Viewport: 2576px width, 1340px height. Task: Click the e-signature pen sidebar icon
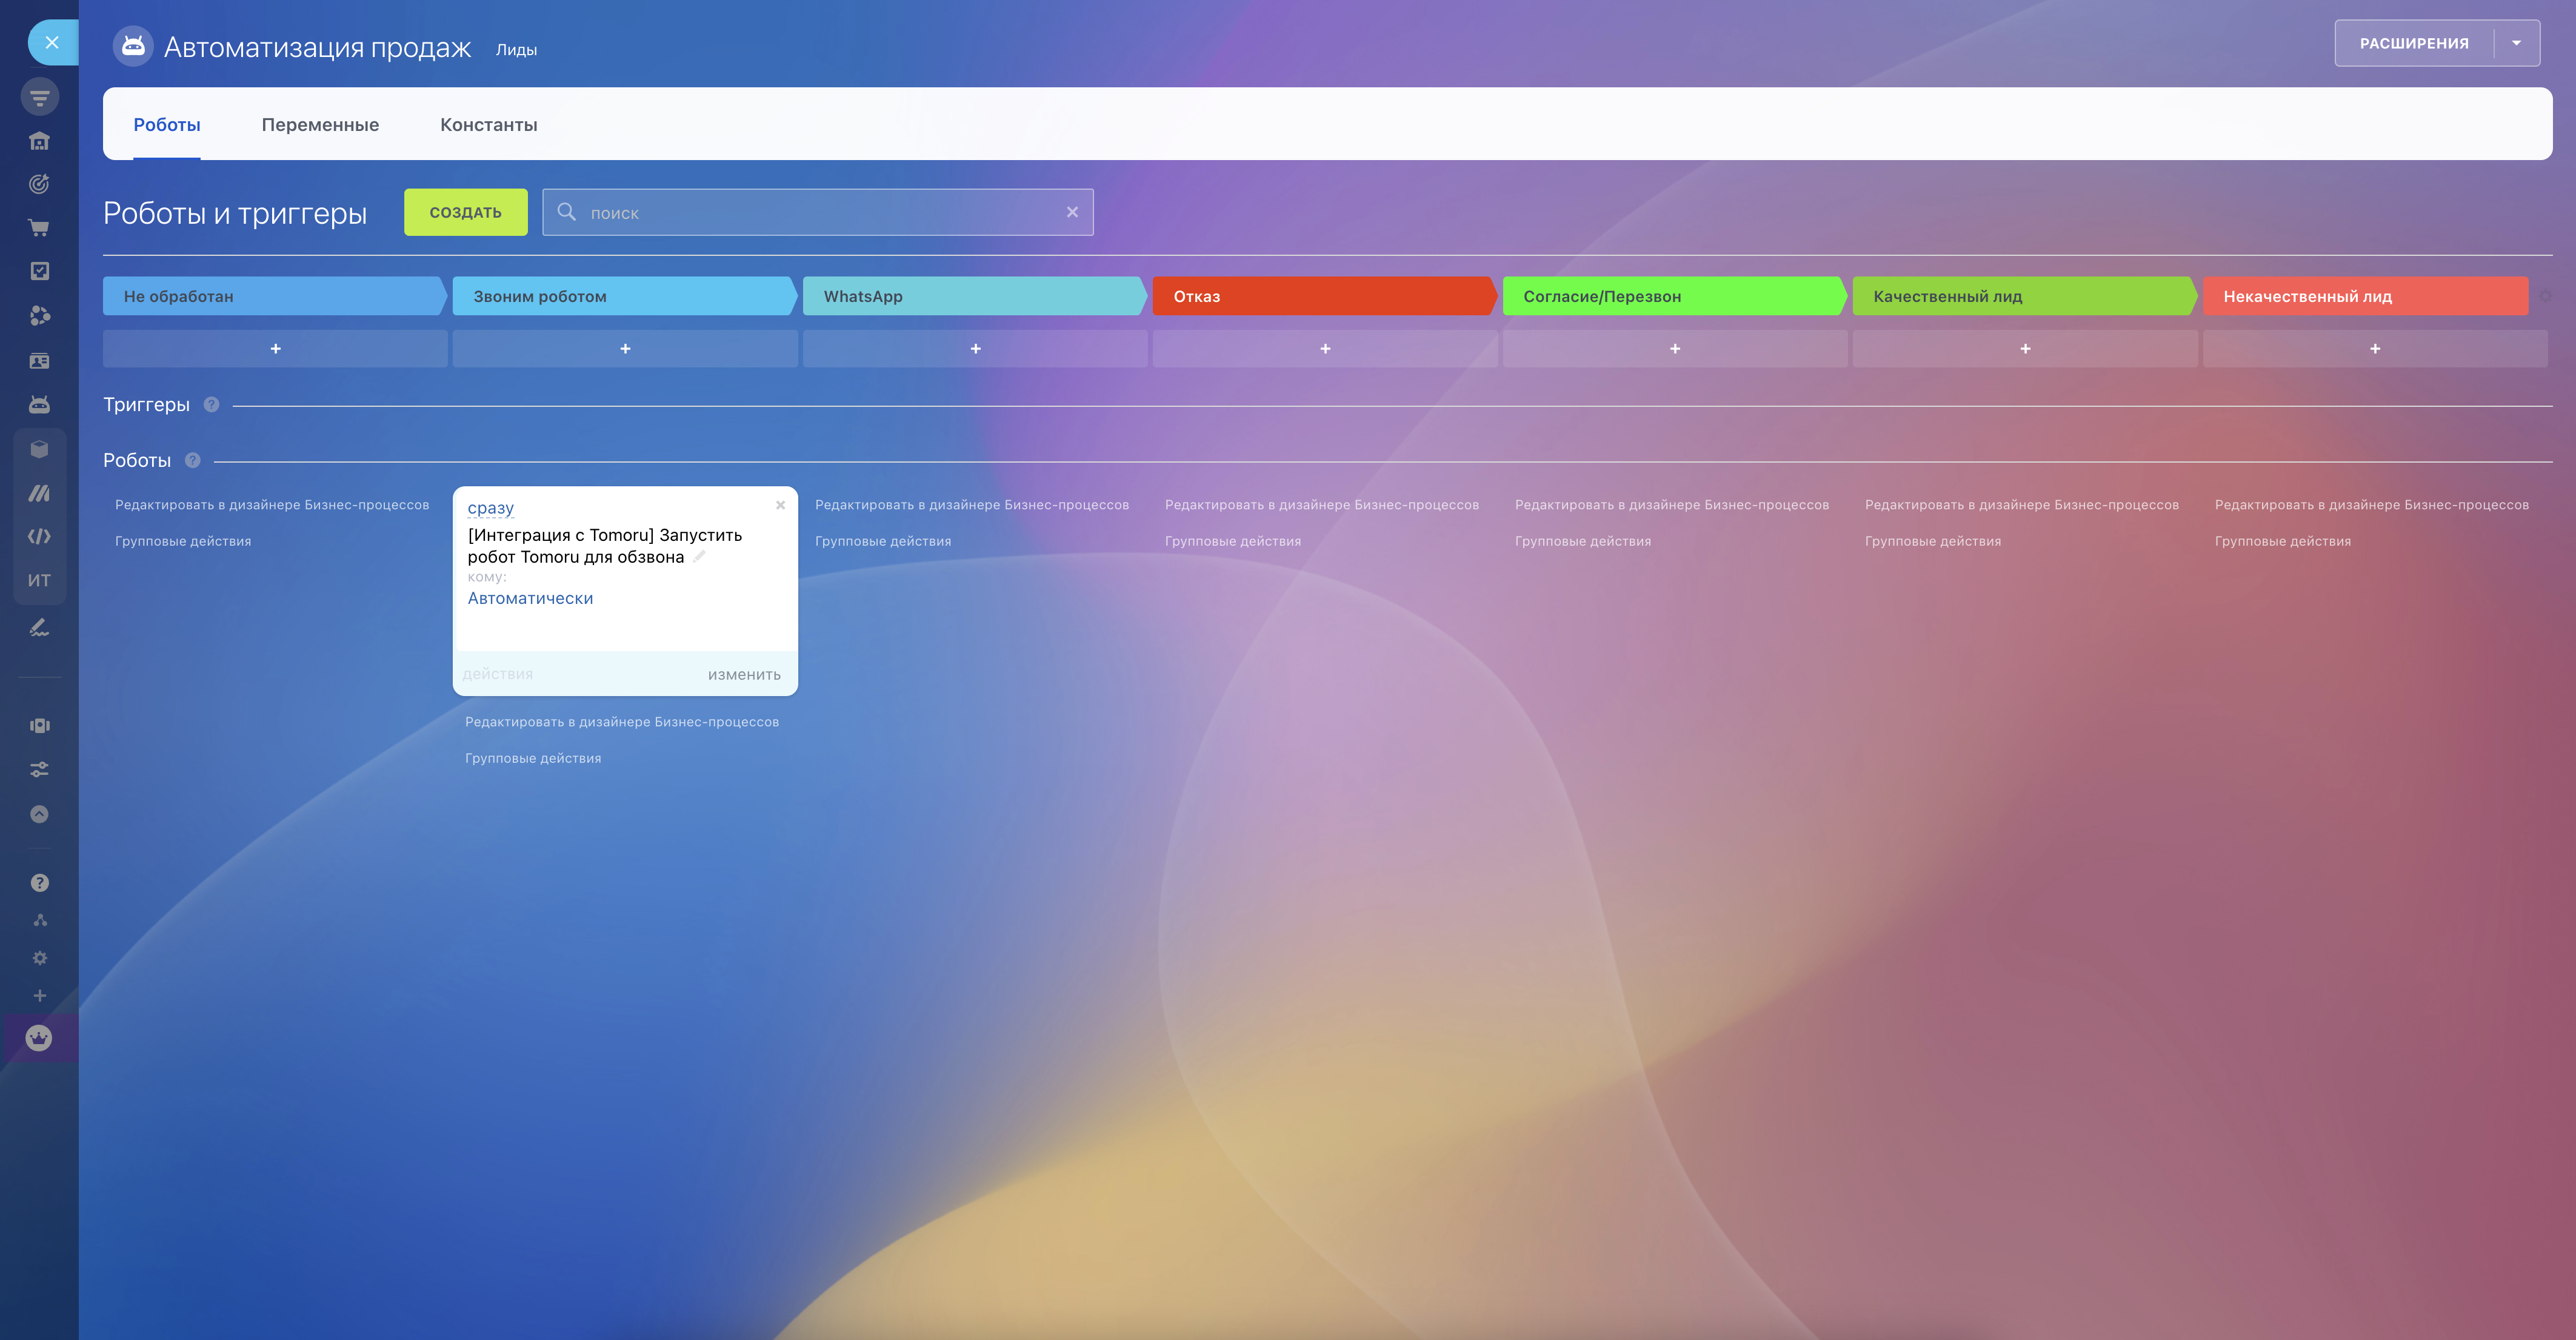39,628
